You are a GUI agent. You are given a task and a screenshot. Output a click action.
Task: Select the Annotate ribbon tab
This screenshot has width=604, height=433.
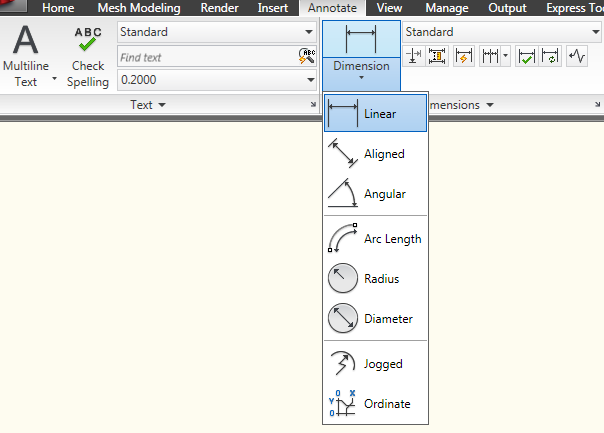332,8
